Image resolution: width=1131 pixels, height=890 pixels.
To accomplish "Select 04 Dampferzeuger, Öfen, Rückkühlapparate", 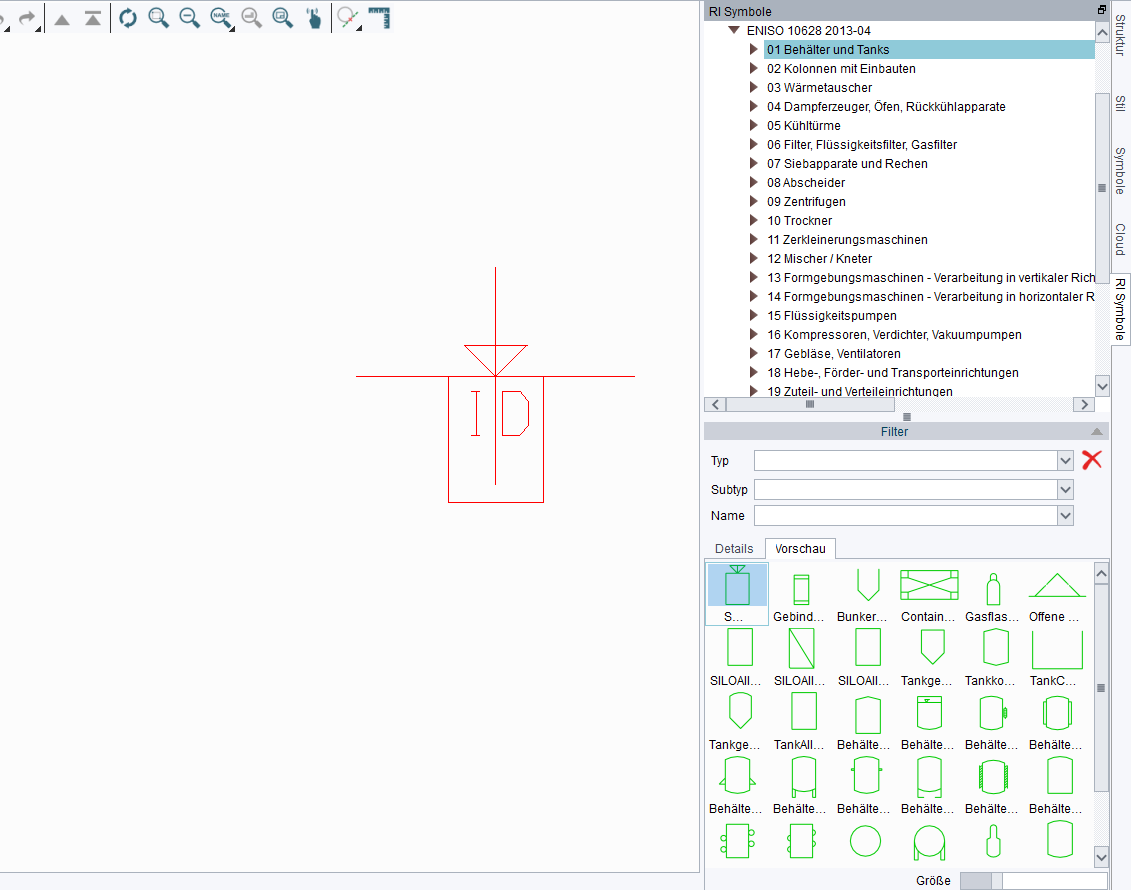I will pos(886,107).
